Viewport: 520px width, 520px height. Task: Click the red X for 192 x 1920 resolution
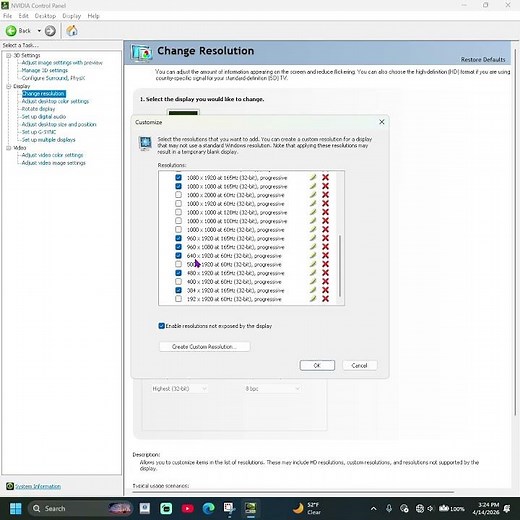(x=325, y=299)
